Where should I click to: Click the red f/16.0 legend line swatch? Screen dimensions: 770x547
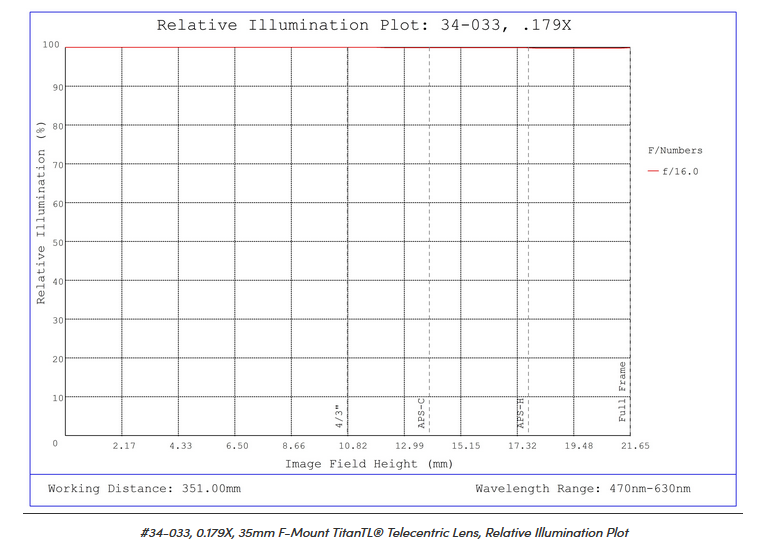(x=653, y=172)
